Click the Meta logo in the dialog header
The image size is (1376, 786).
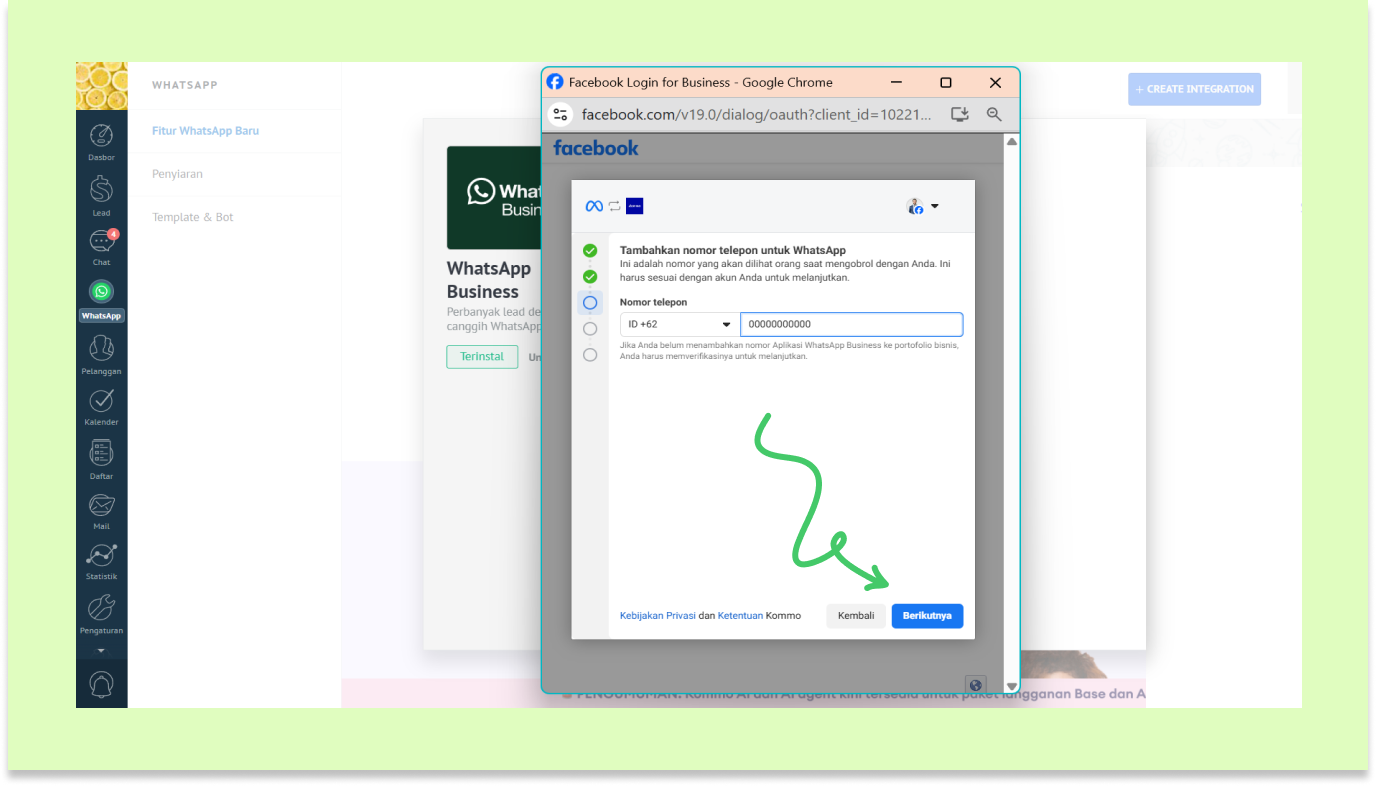point(594,206)
